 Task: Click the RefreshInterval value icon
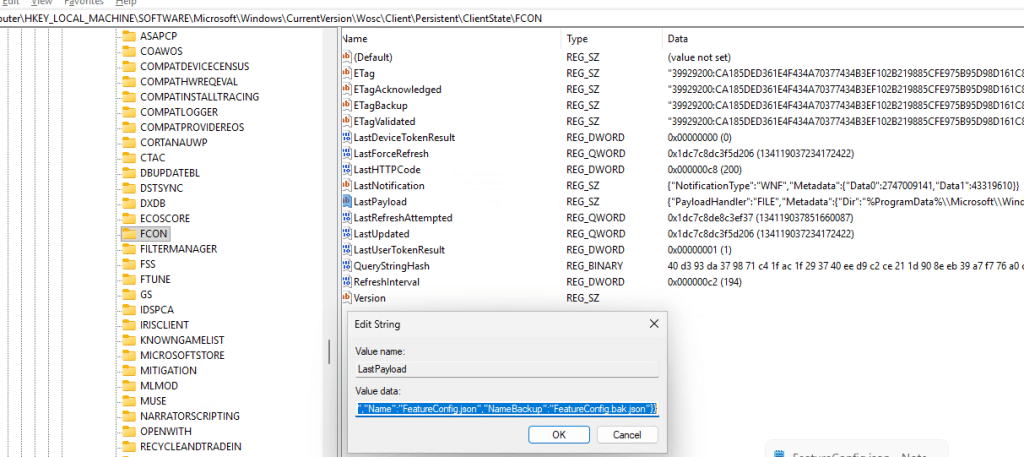click(x=346, y=282)
